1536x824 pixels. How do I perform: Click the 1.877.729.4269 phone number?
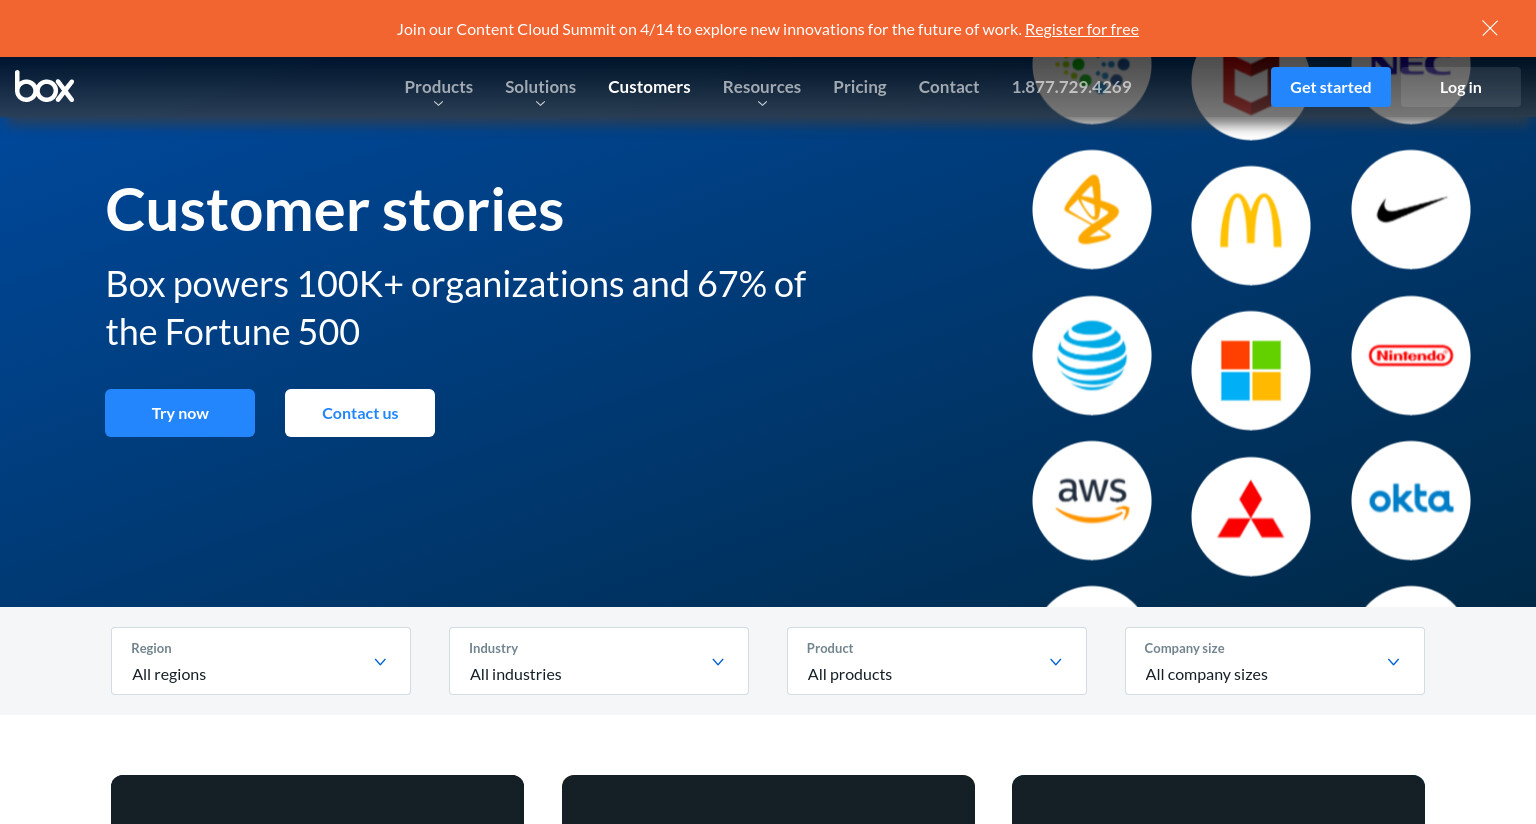click(1071, 87)
